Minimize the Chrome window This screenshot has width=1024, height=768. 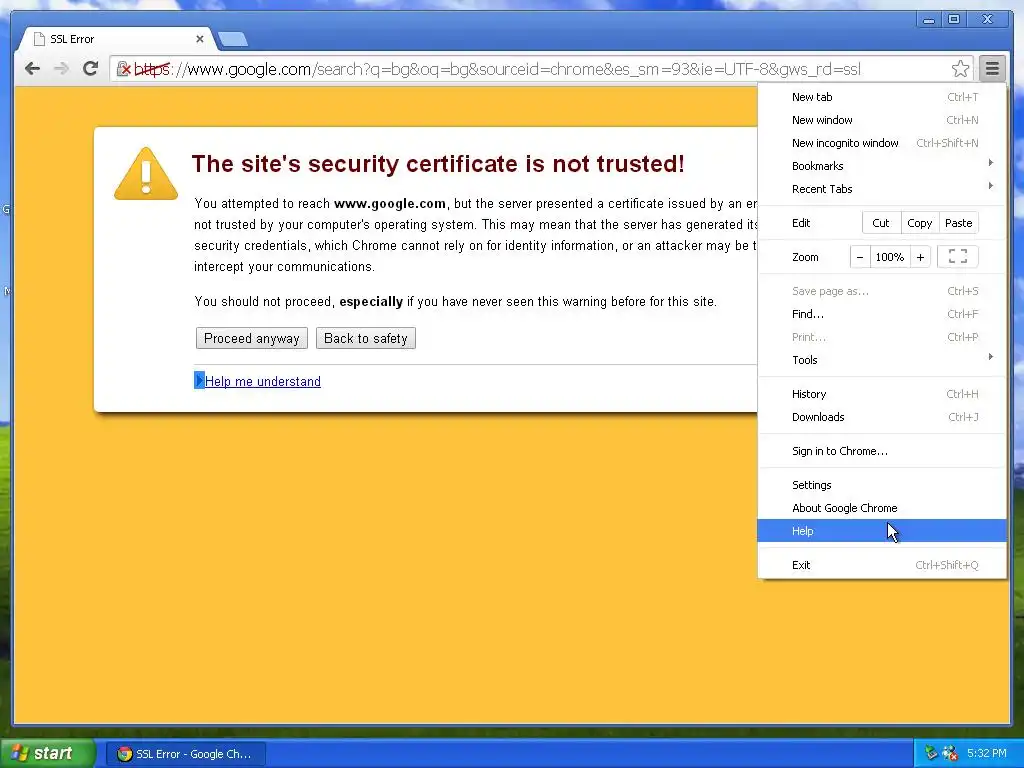[x=928, y=20]
